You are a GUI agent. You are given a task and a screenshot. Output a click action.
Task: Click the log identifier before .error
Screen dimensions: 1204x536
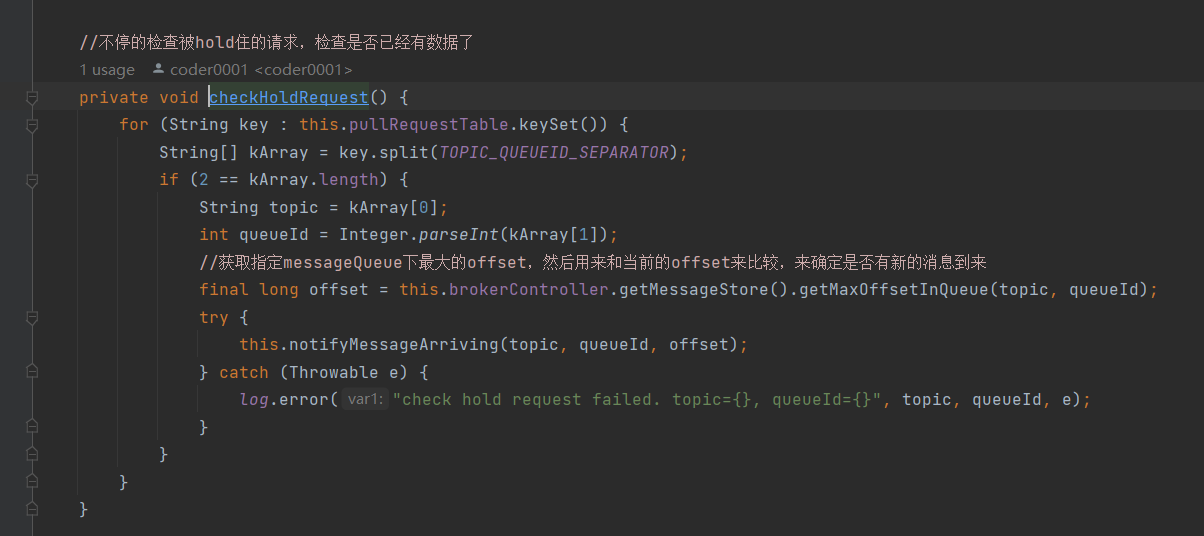(254, 400)
